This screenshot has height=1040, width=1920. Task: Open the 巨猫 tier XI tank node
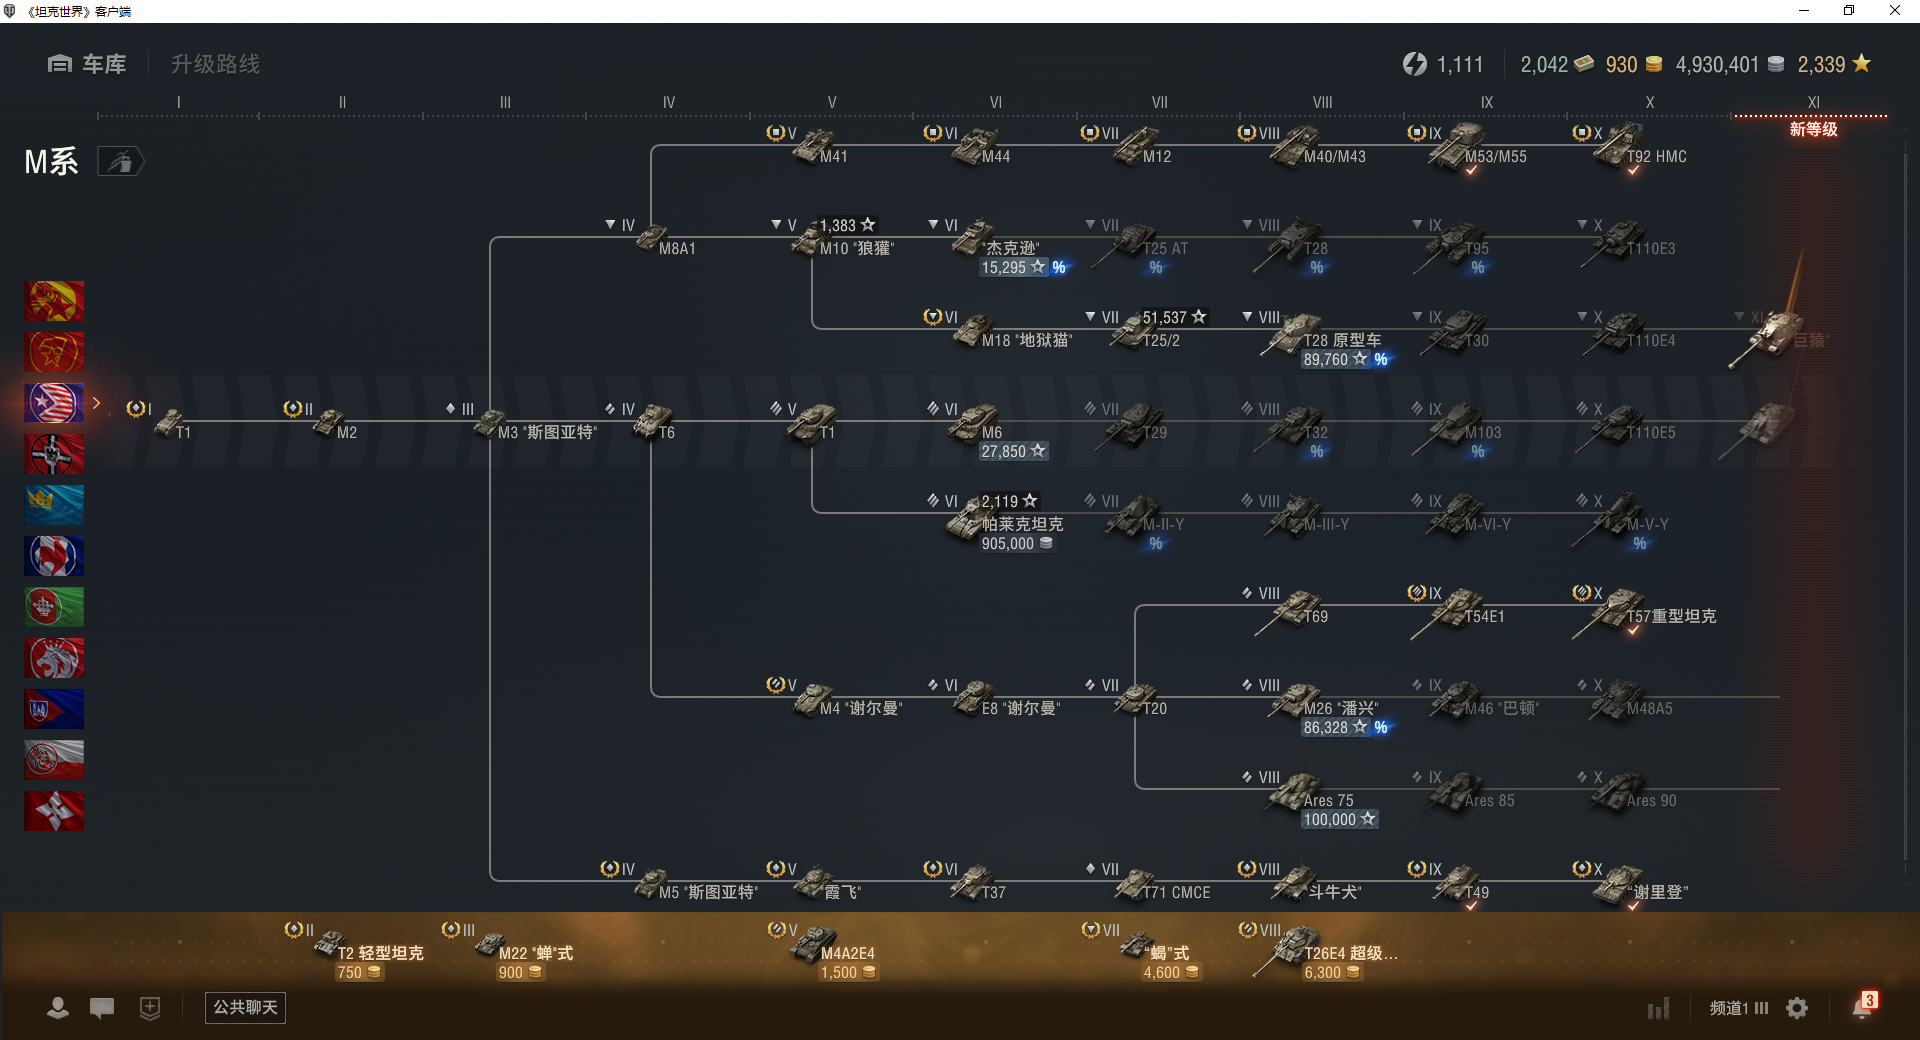1781,336
